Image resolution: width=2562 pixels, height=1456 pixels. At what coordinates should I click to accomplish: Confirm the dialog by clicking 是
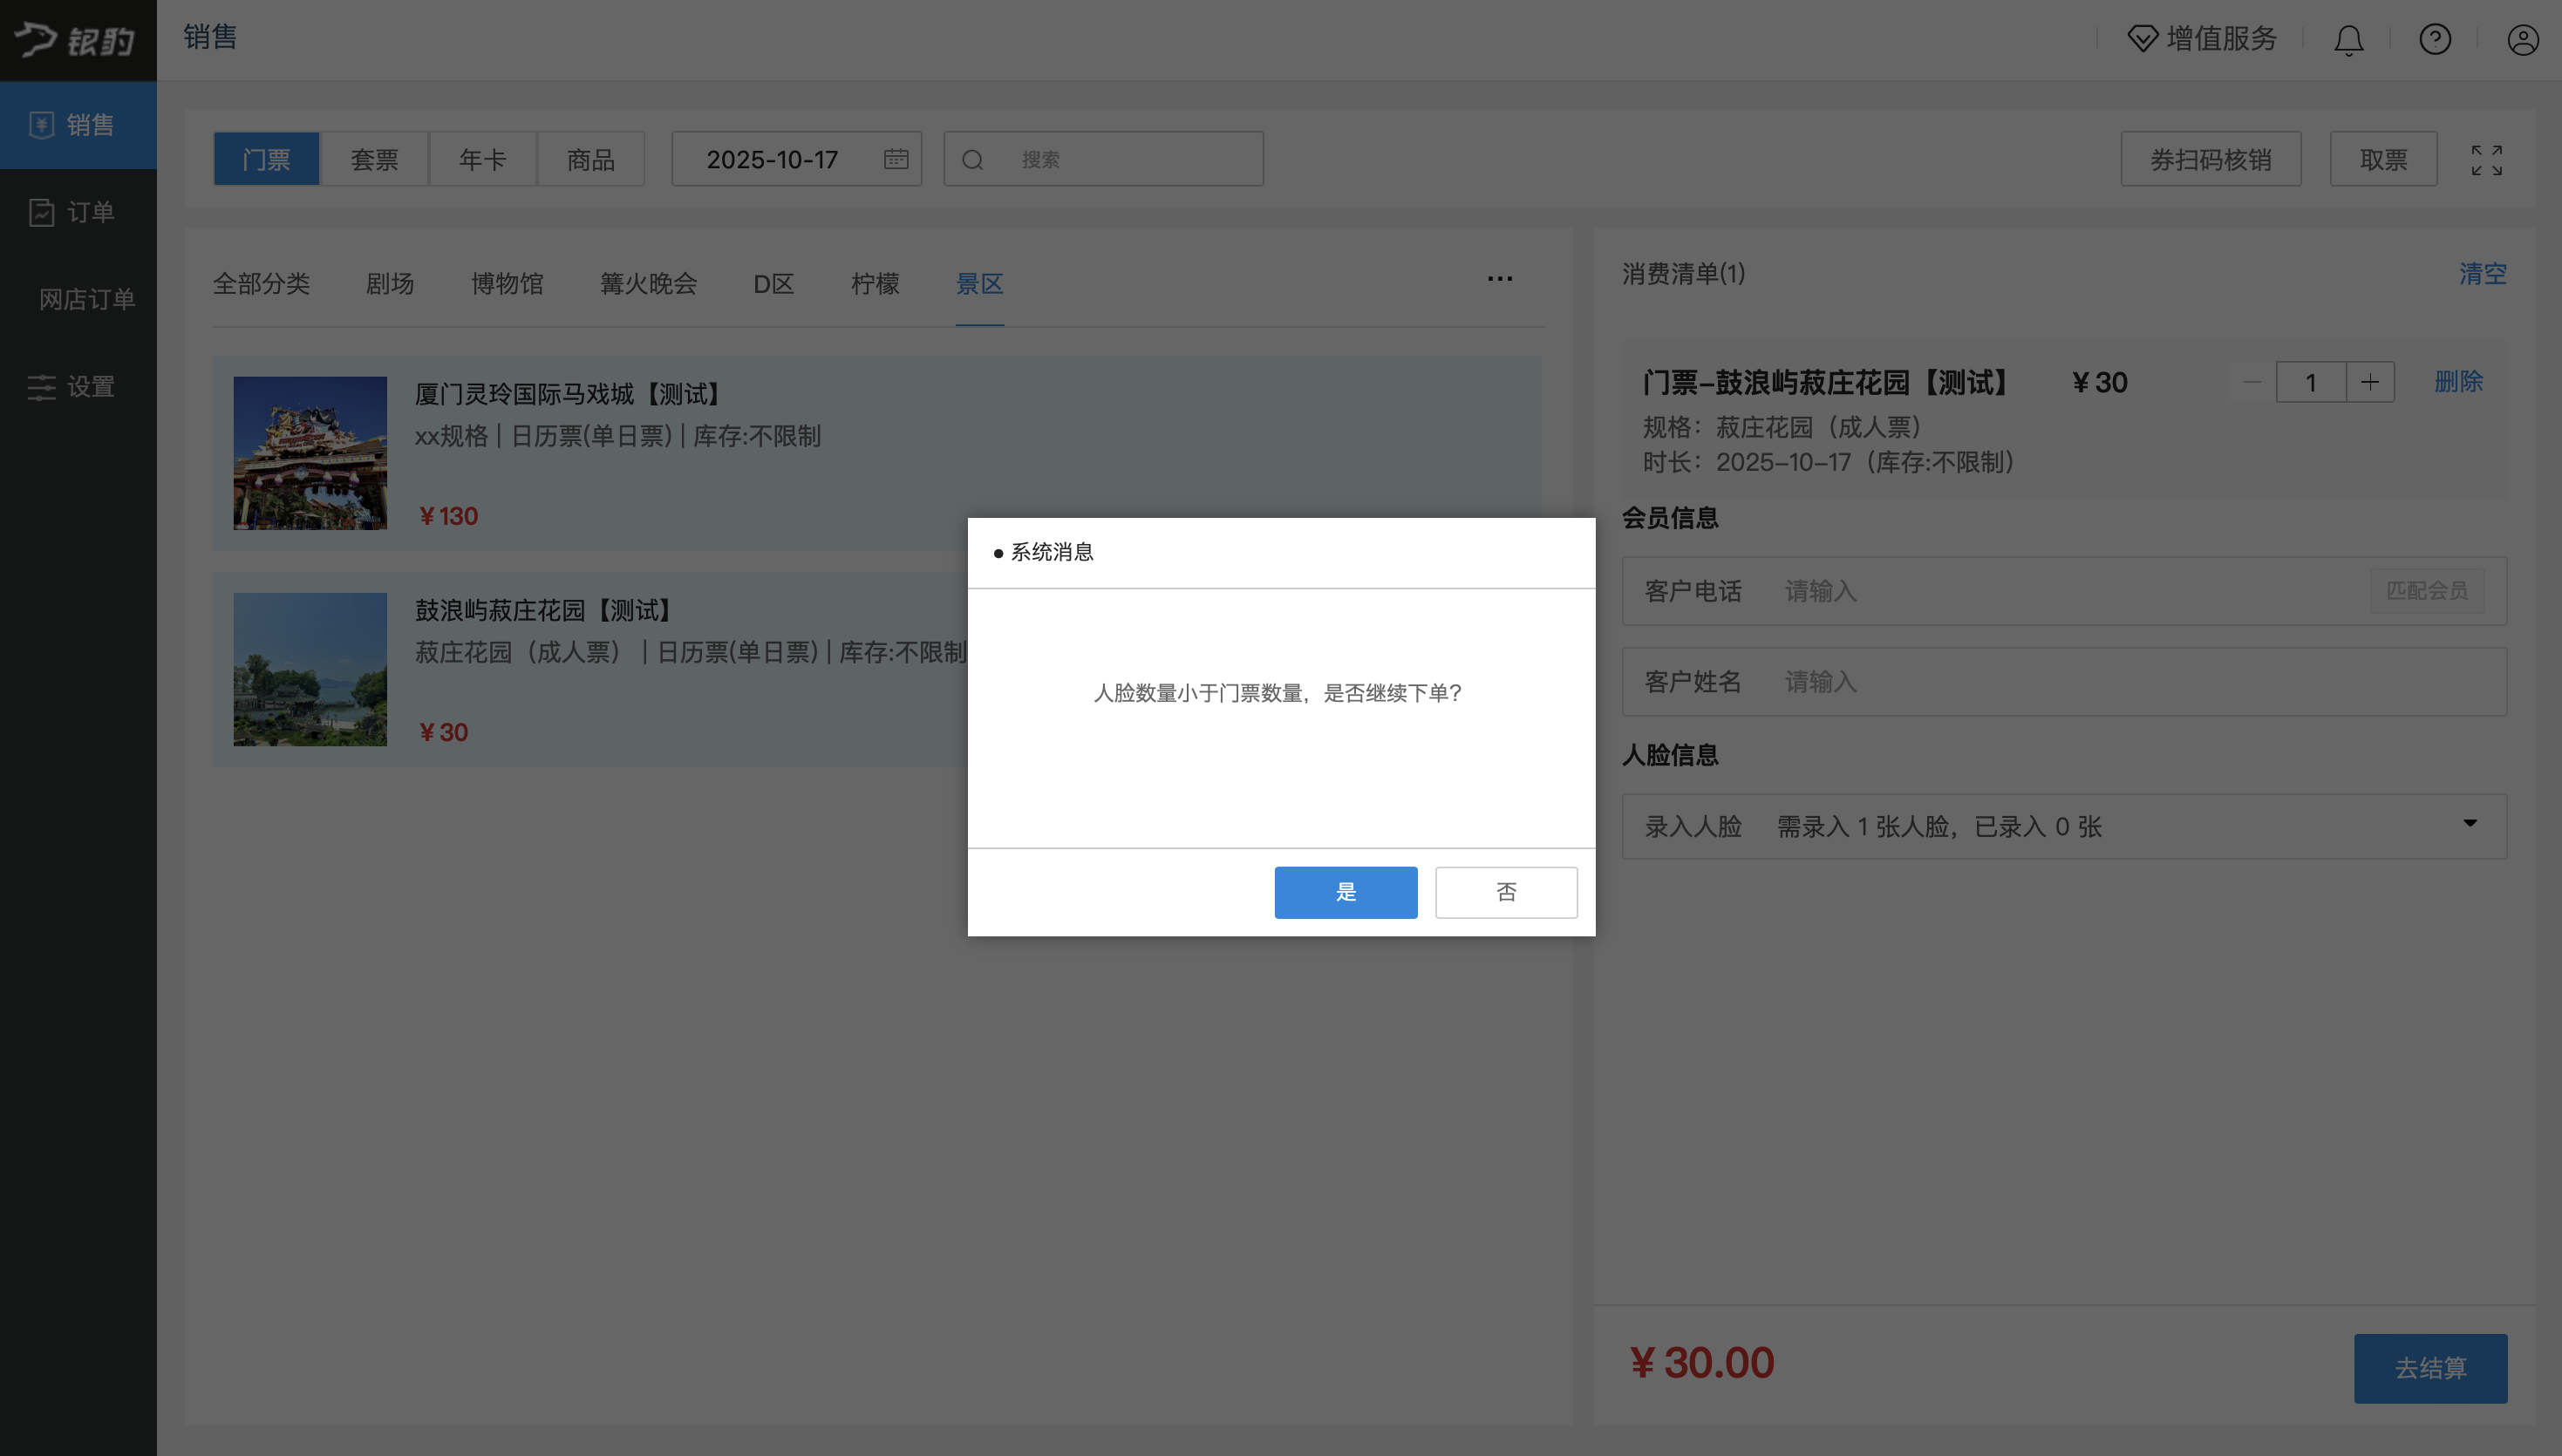[x=1345, y=892]
